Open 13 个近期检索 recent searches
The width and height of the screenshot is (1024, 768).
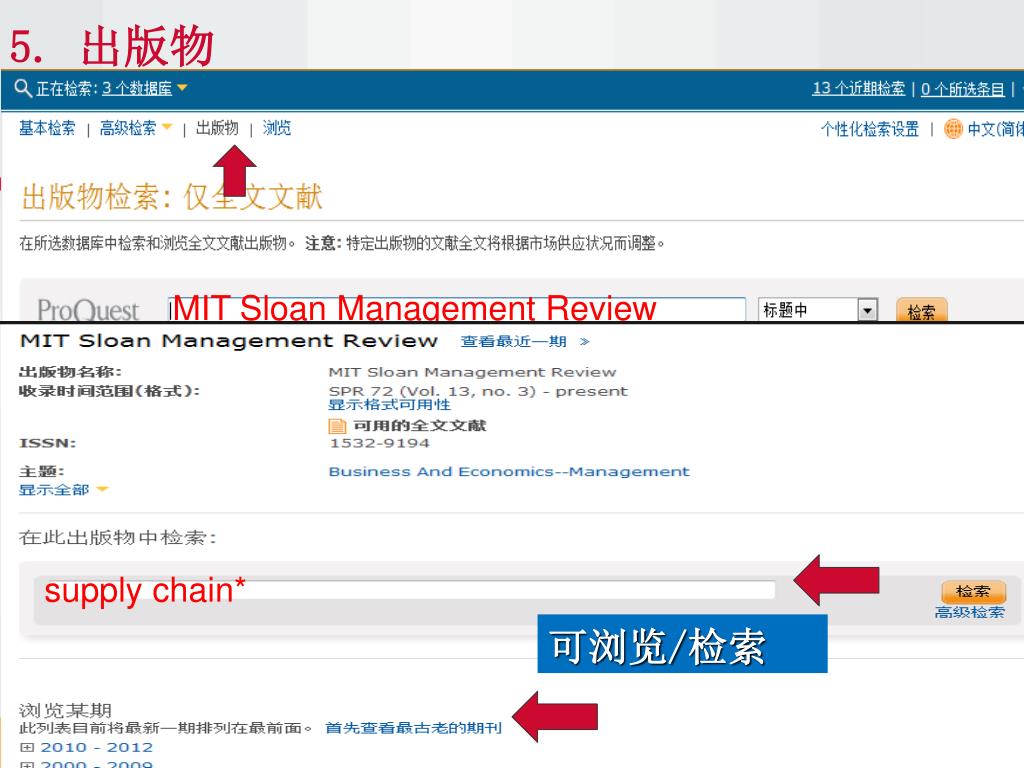tap(858, 89)
